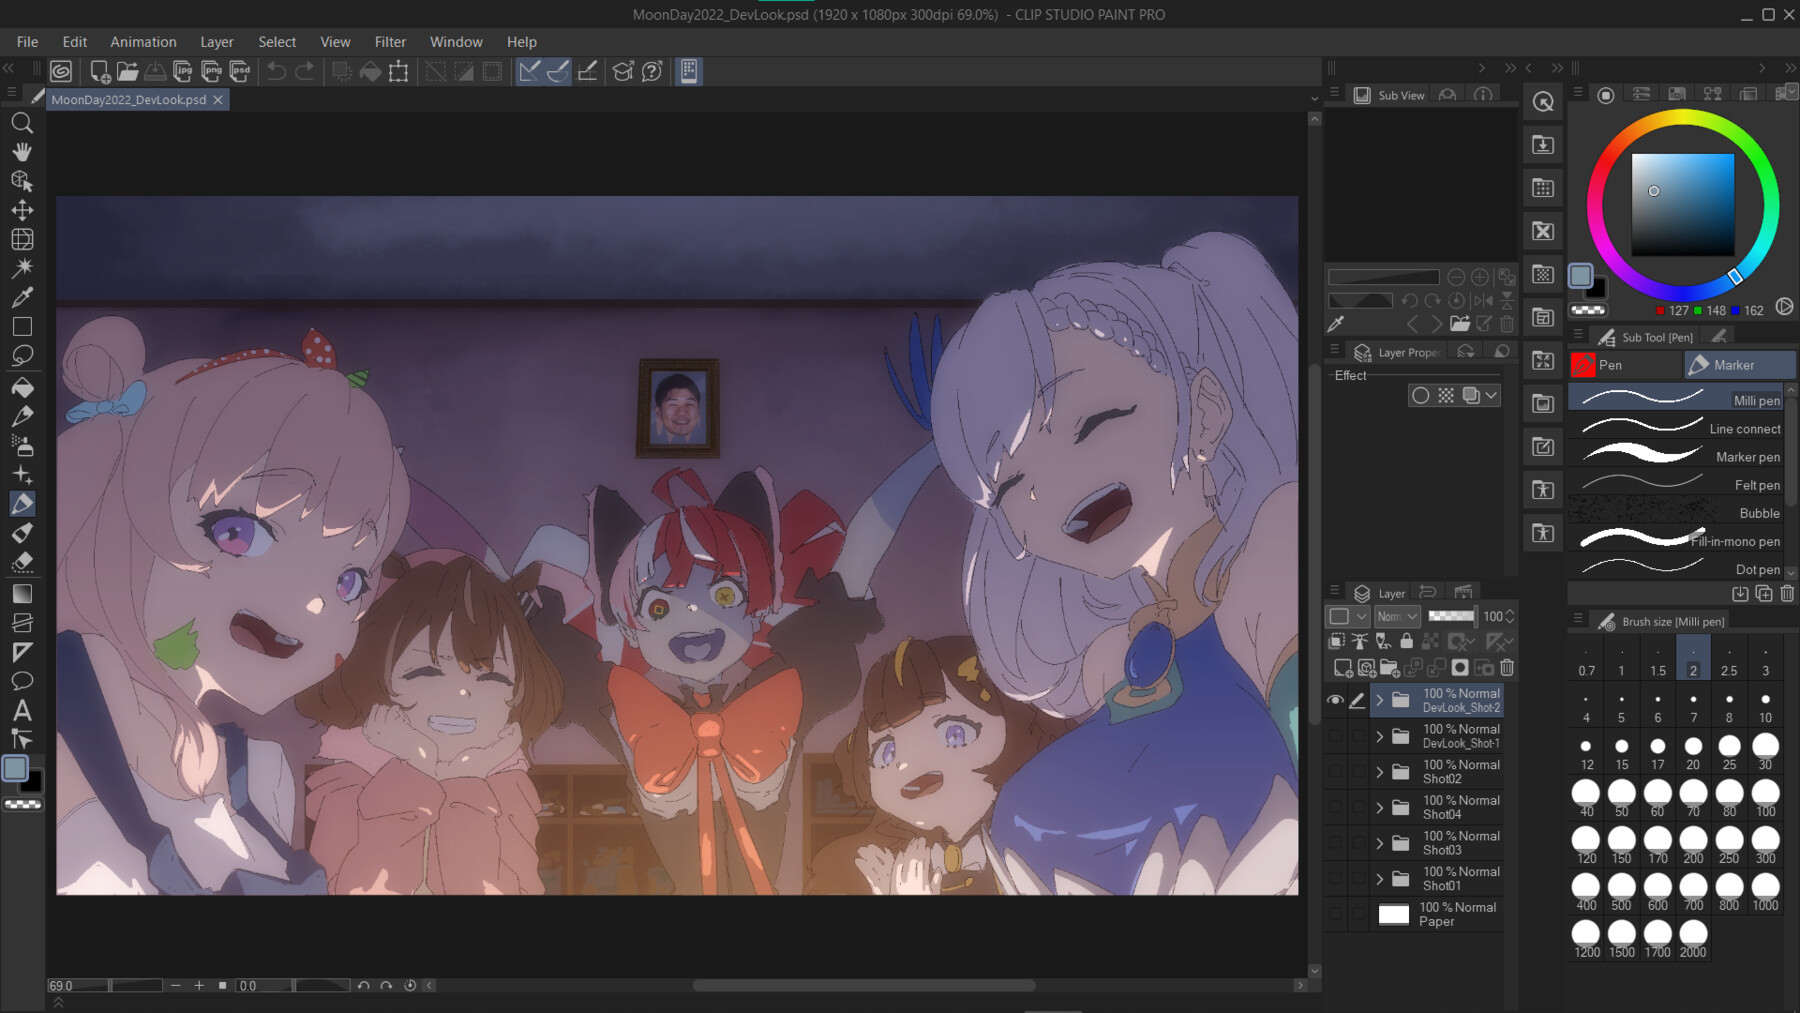Viewport: 1800px width, 1013px height.
Task: Expand the DevLook_Shot-2 folder in the layer list
Action: coord(1379,700)
